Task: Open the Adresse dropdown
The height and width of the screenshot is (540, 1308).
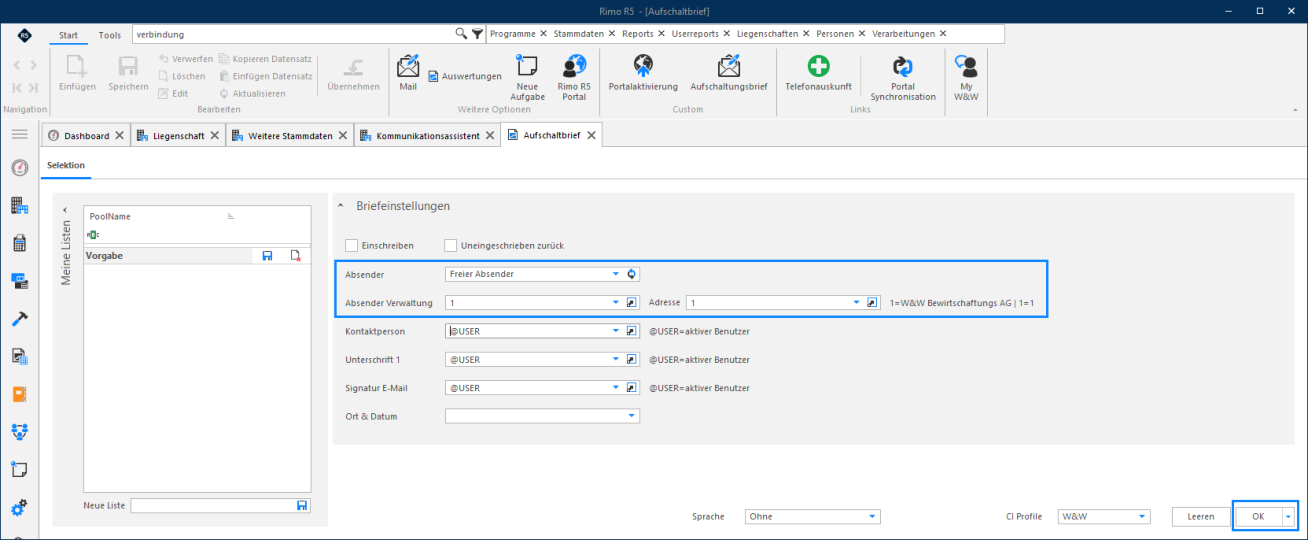Action: point(857,302)
